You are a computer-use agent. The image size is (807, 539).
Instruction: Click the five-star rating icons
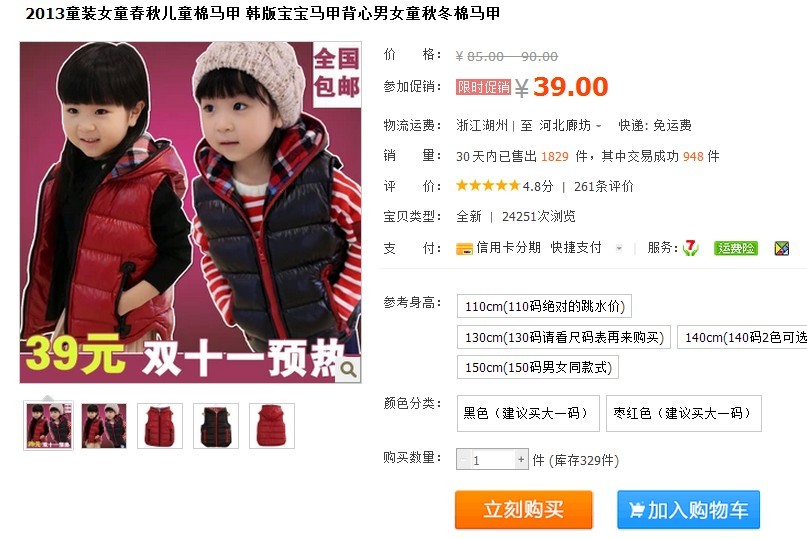(x=488, y=186)
